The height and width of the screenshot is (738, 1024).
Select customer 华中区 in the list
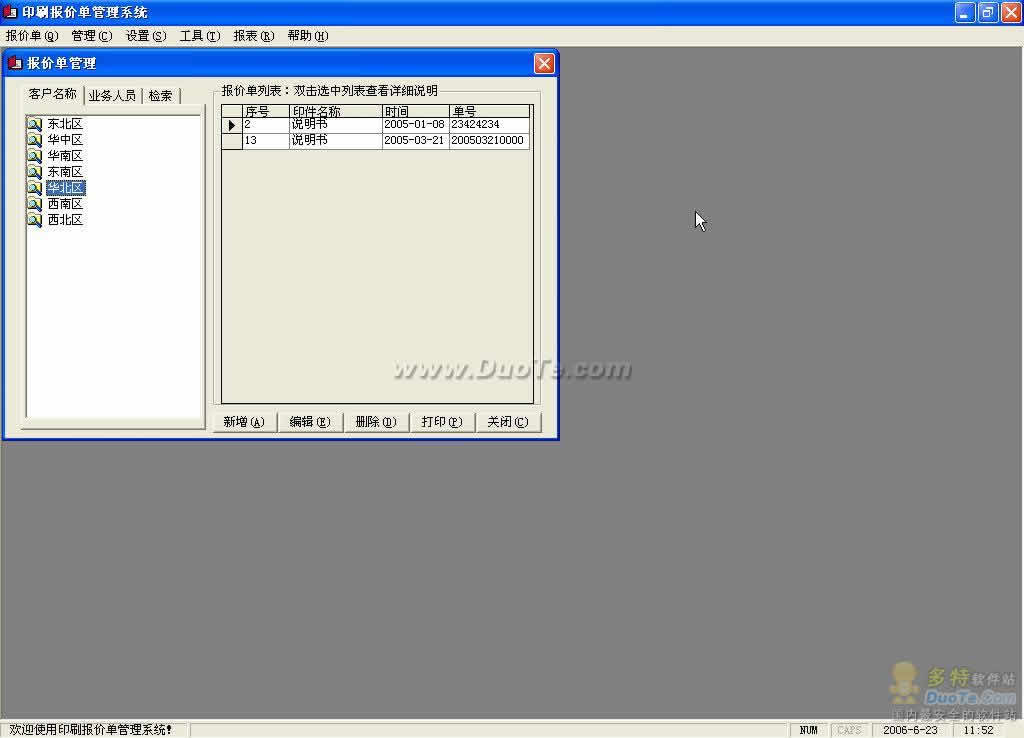[65, 139]
